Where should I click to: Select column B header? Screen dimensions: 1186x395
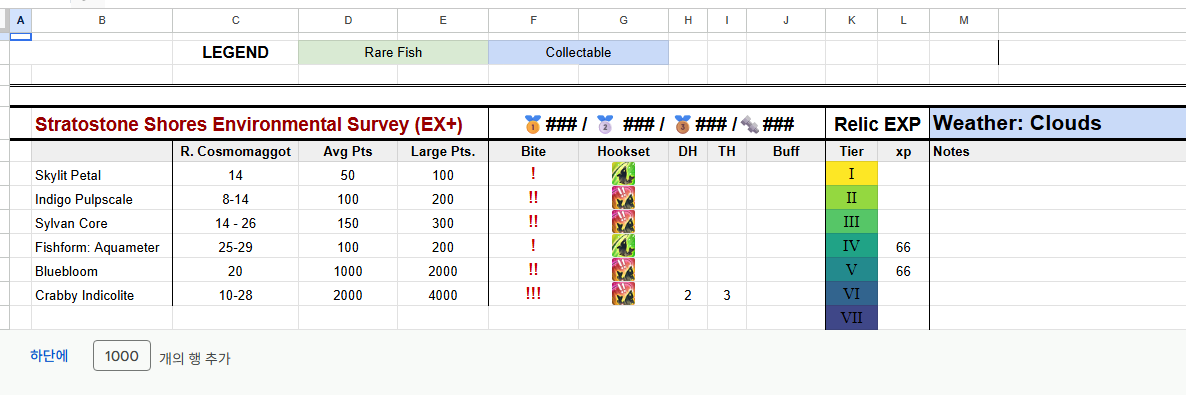pos(102,20)
